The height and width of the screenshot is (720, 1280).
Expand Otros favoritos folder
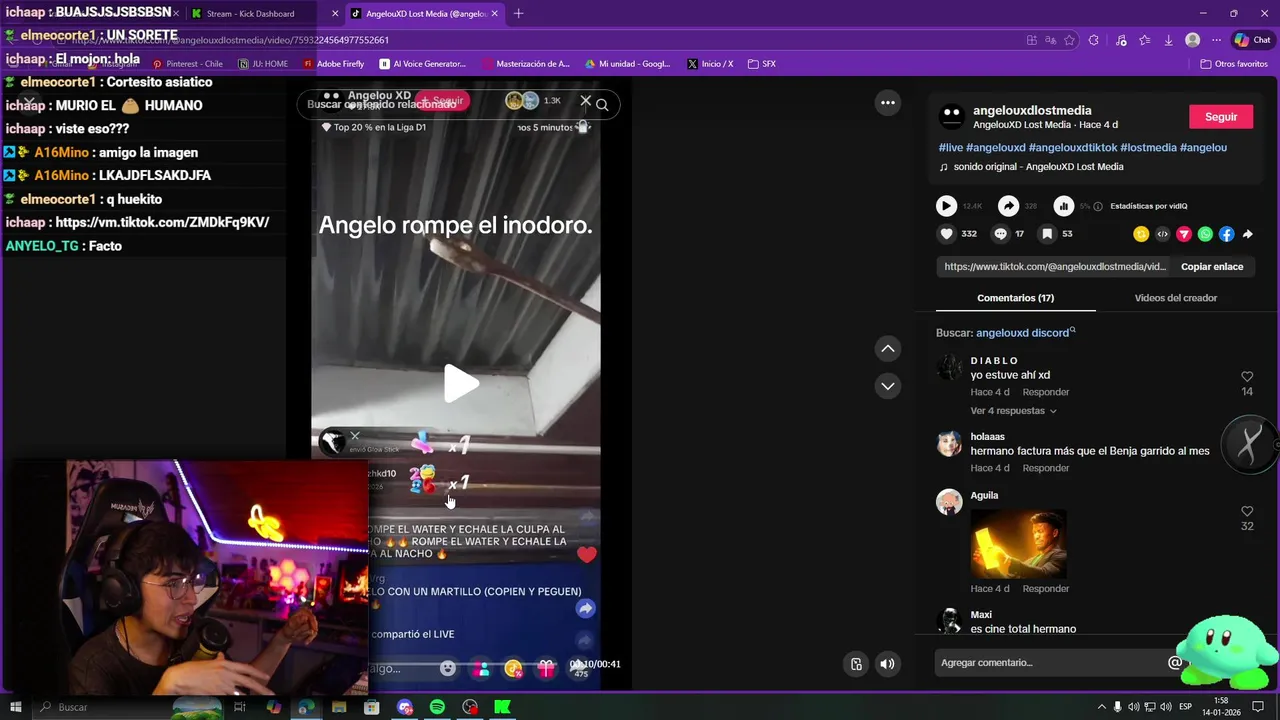pyautogui.click(x=1234, y=64)
